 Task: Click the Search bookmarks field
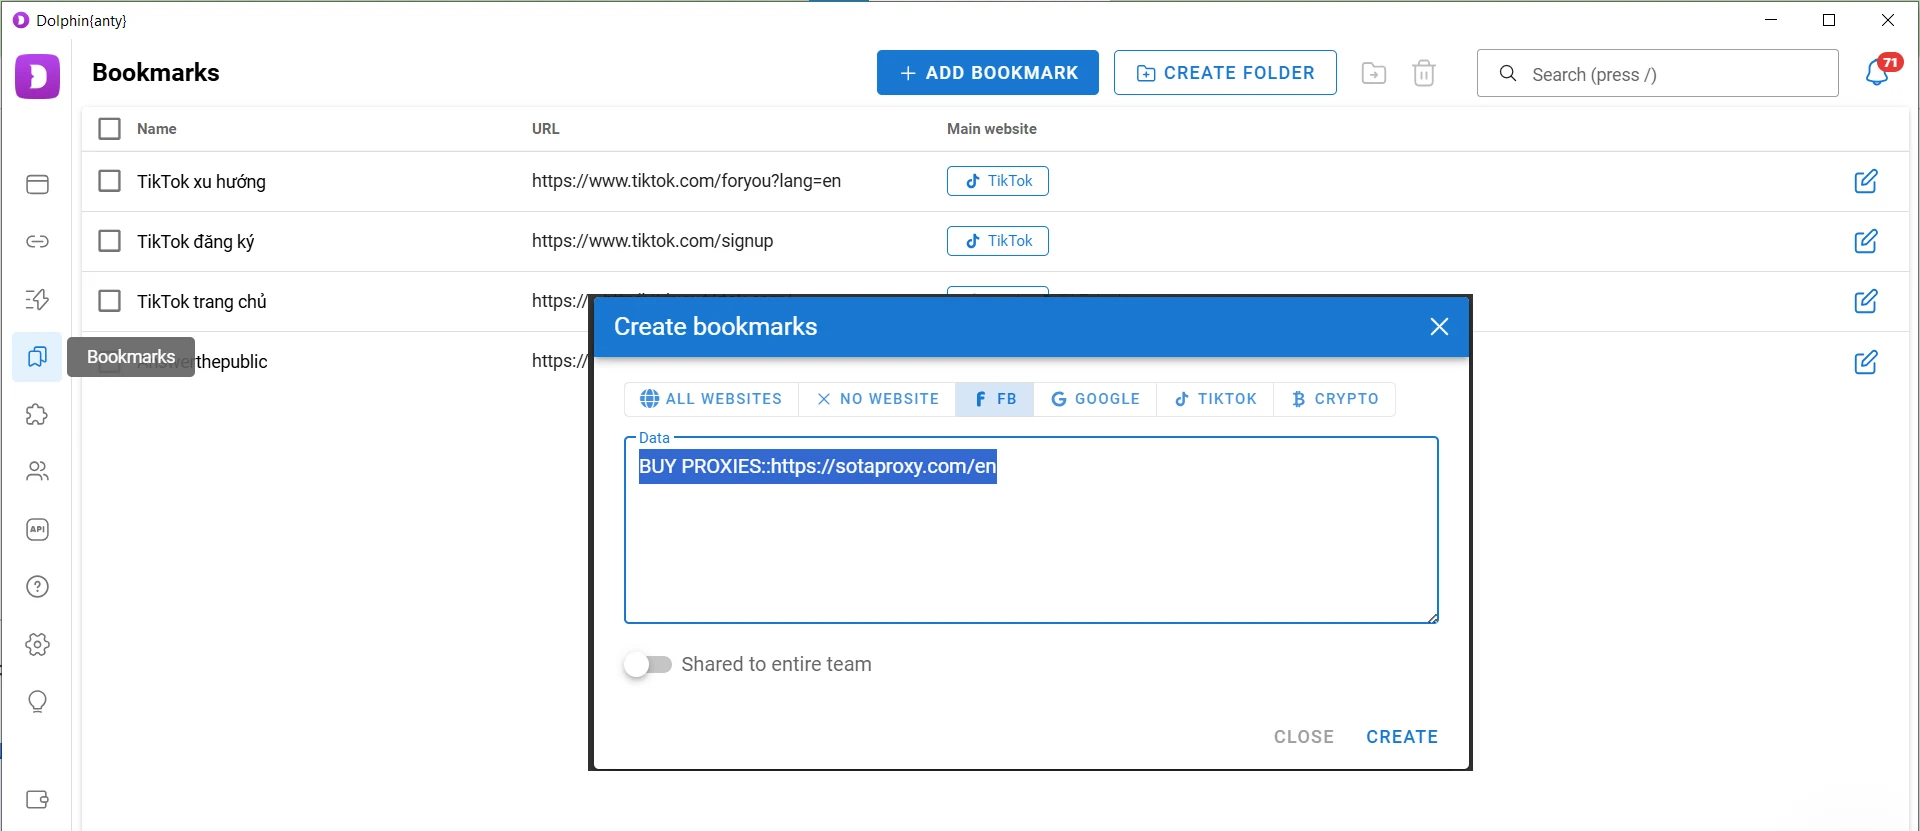(1658, 74)
